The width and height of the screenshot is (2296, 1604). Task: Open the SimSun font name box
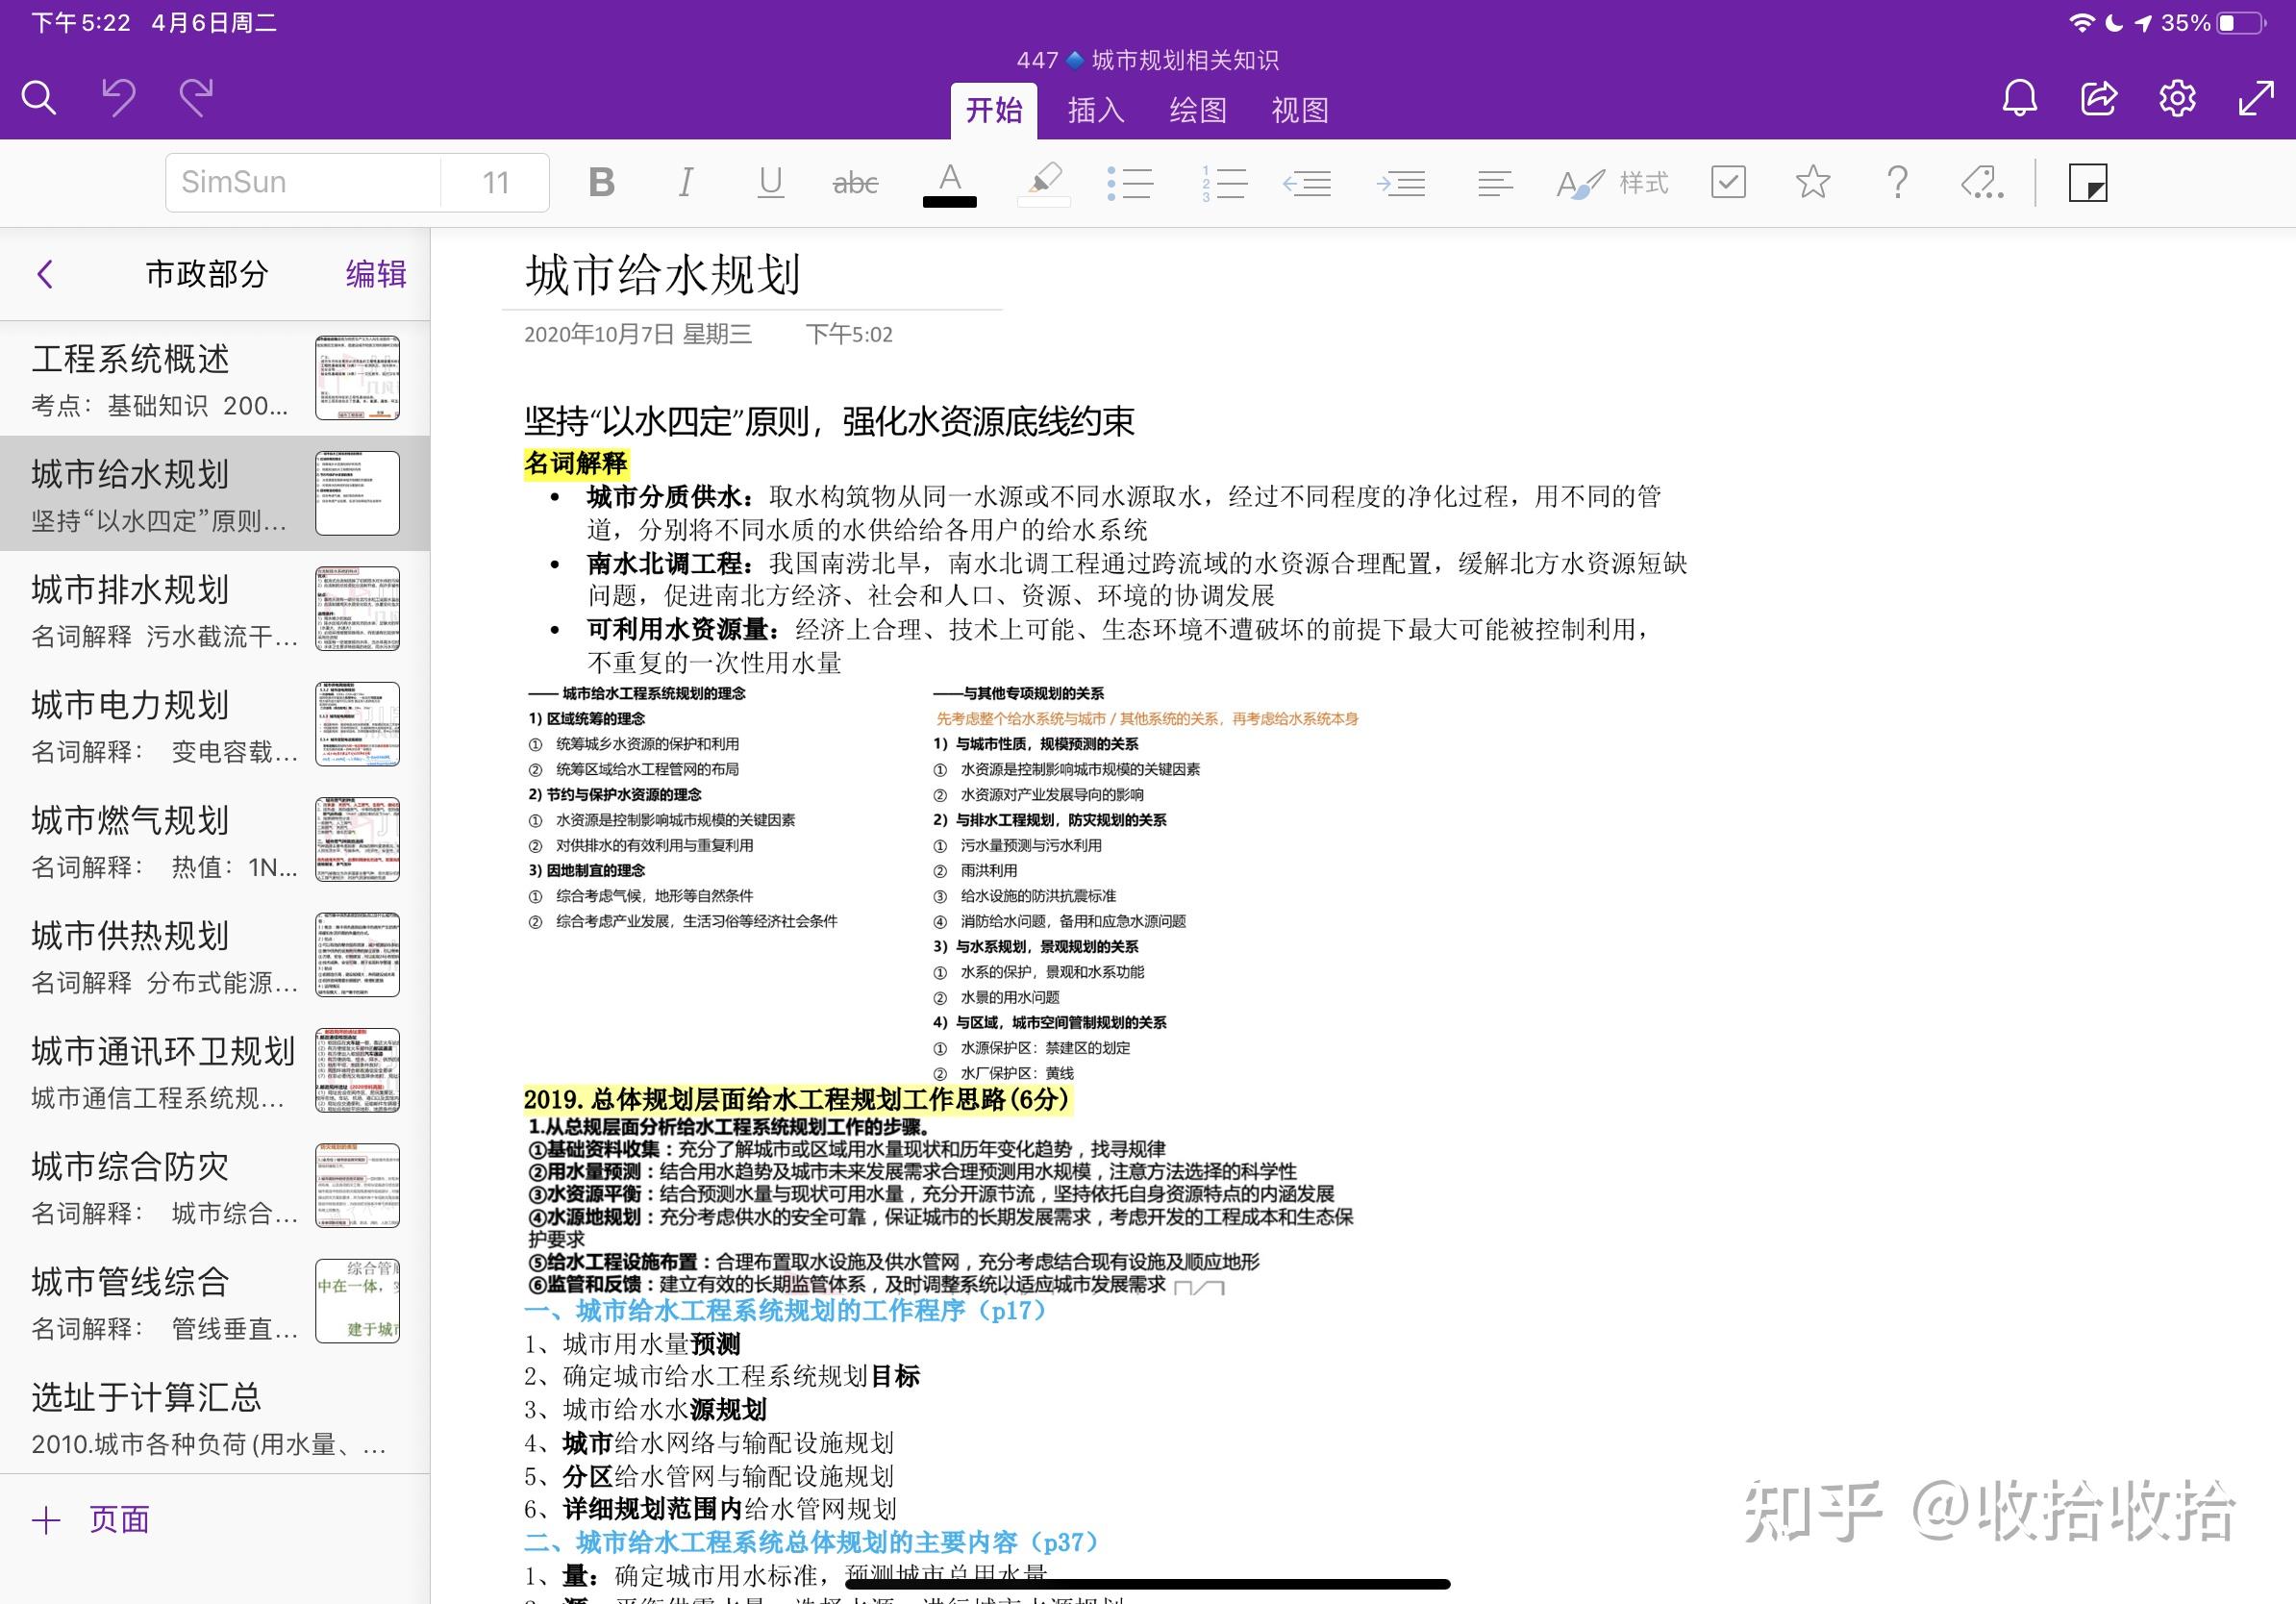click(x=303, y=182)
